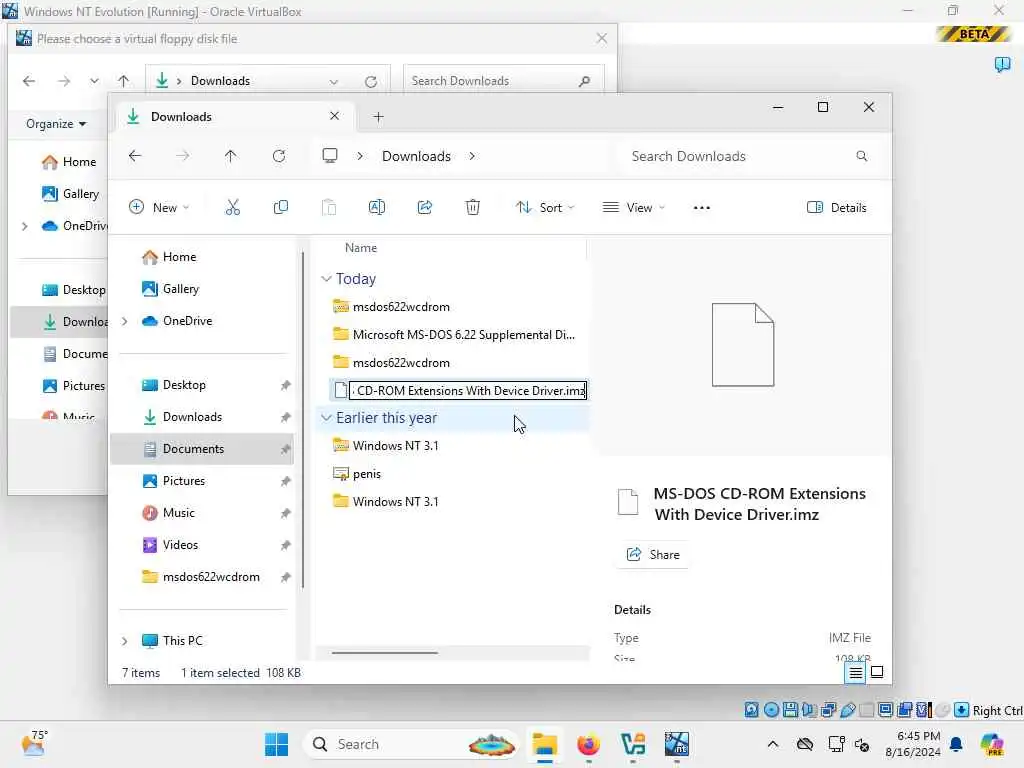Click the horizontal scrollbar under file list
Screen dimensions: 1024x768
385,652
